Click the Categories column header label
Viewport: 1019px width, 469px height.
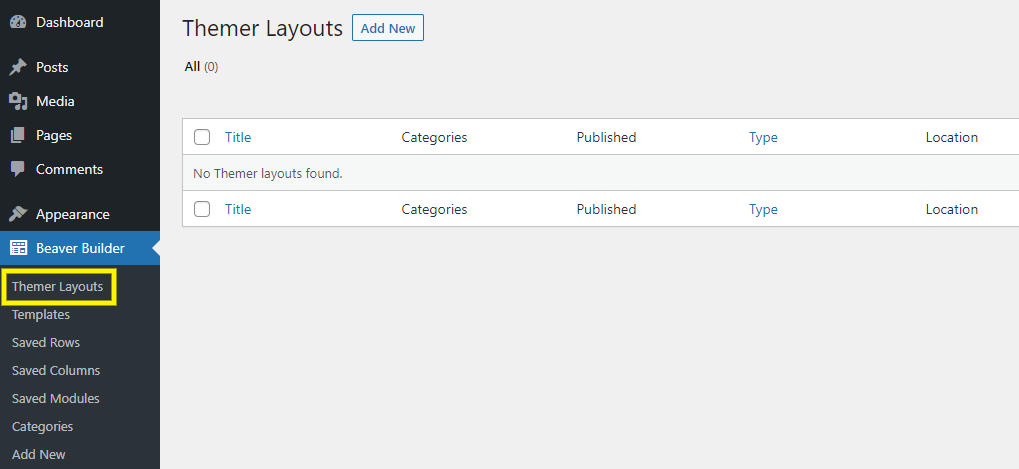434,137
